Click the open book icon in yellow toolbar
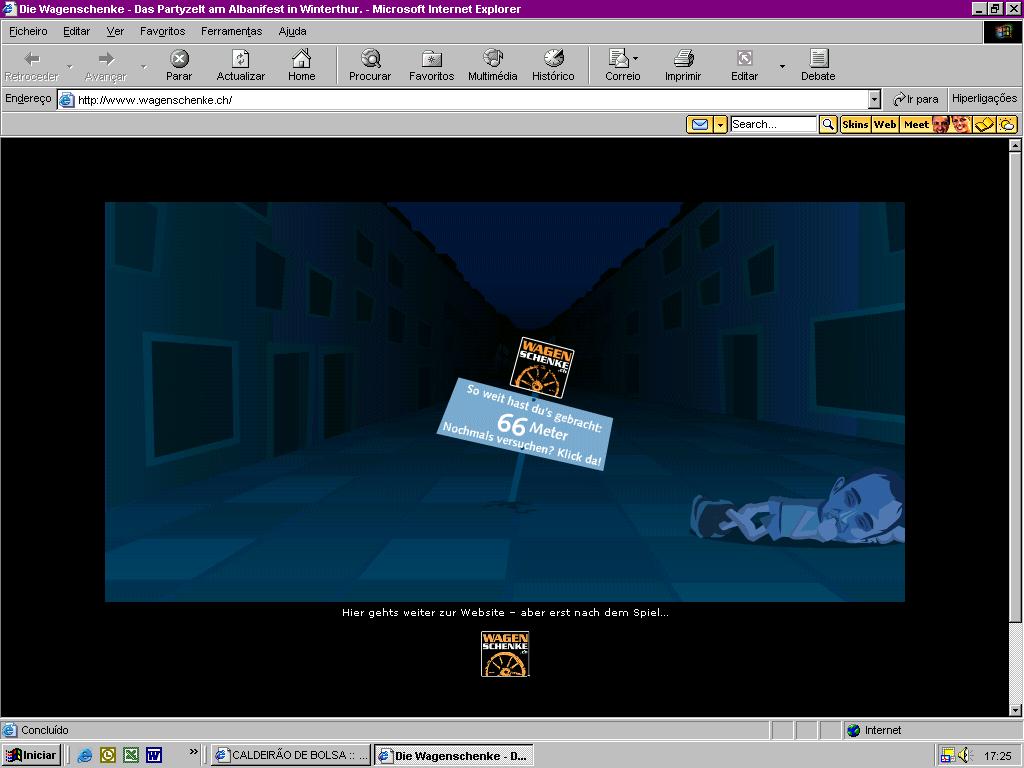The height and width of the screenshot is (768, 1024). click(984, 124)
